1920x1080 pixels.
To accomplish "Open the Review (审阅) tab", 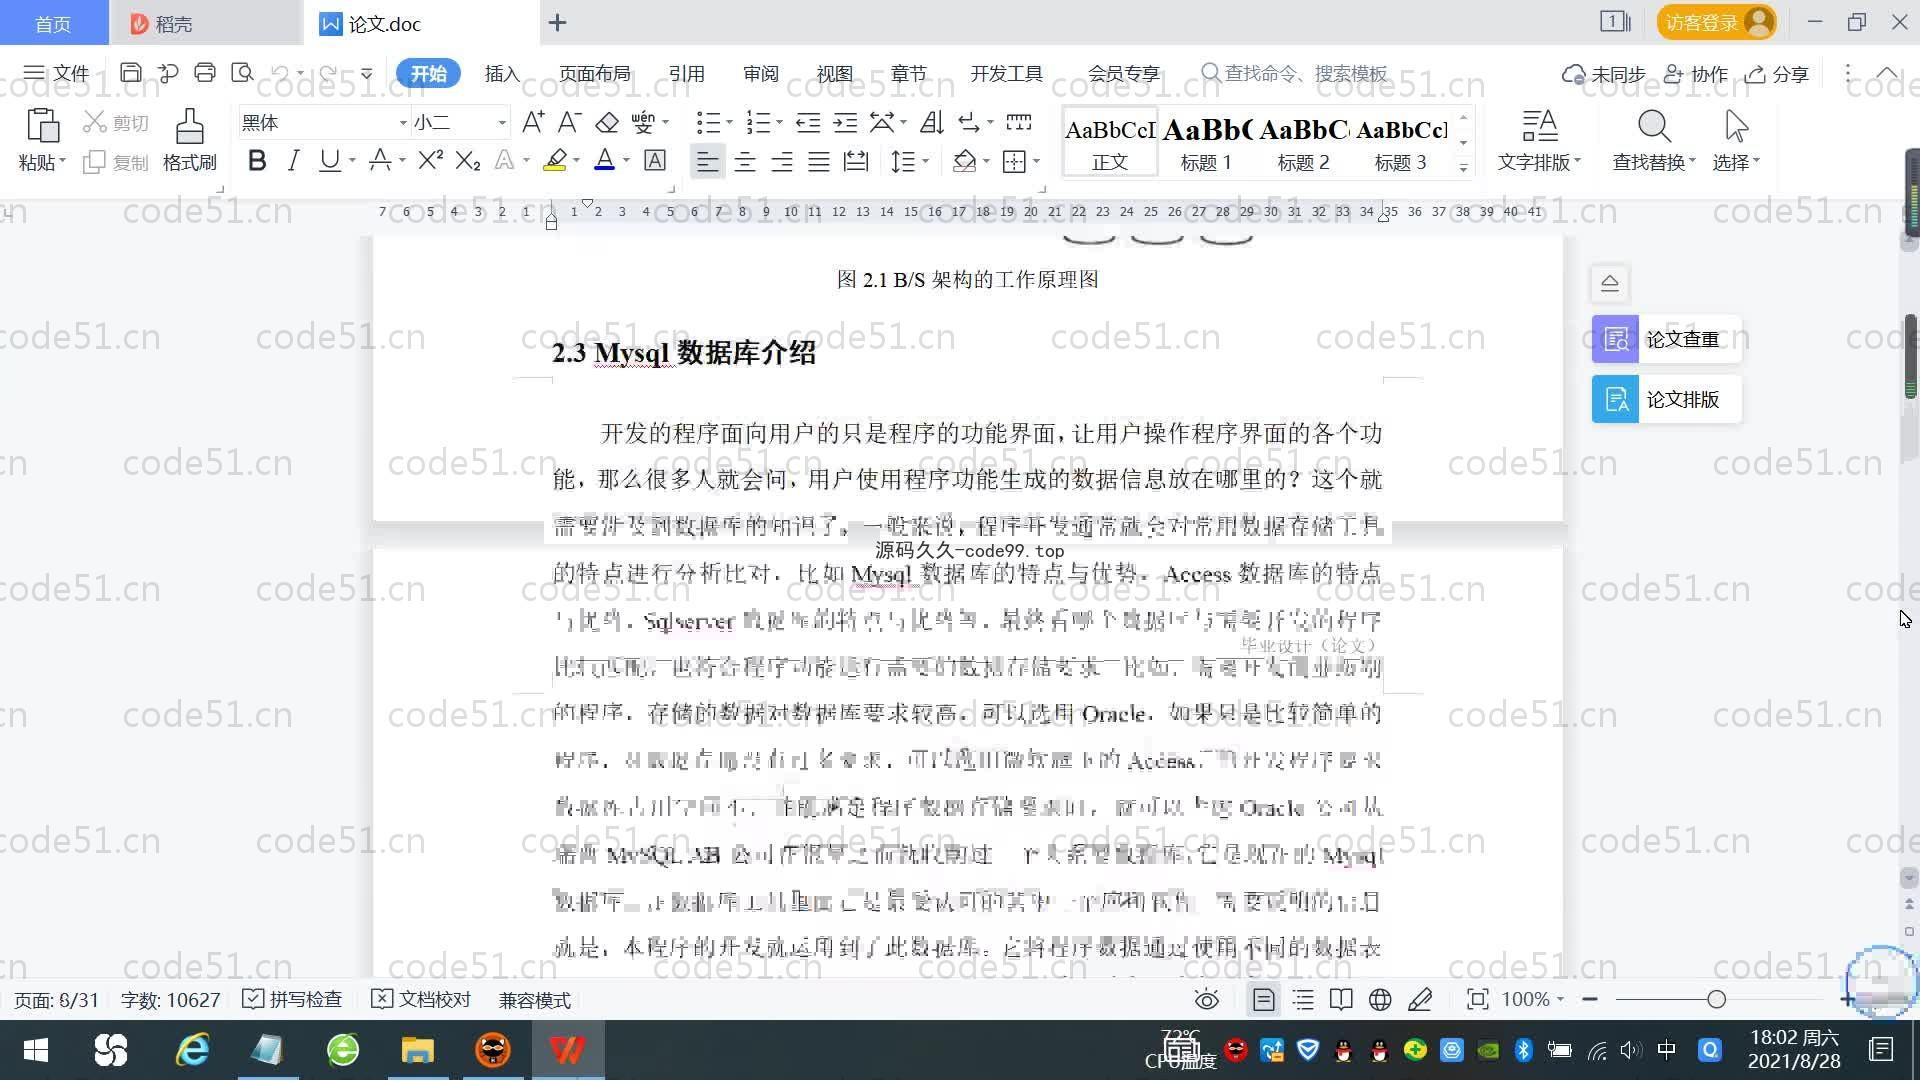I will click(x=760, y=73).
